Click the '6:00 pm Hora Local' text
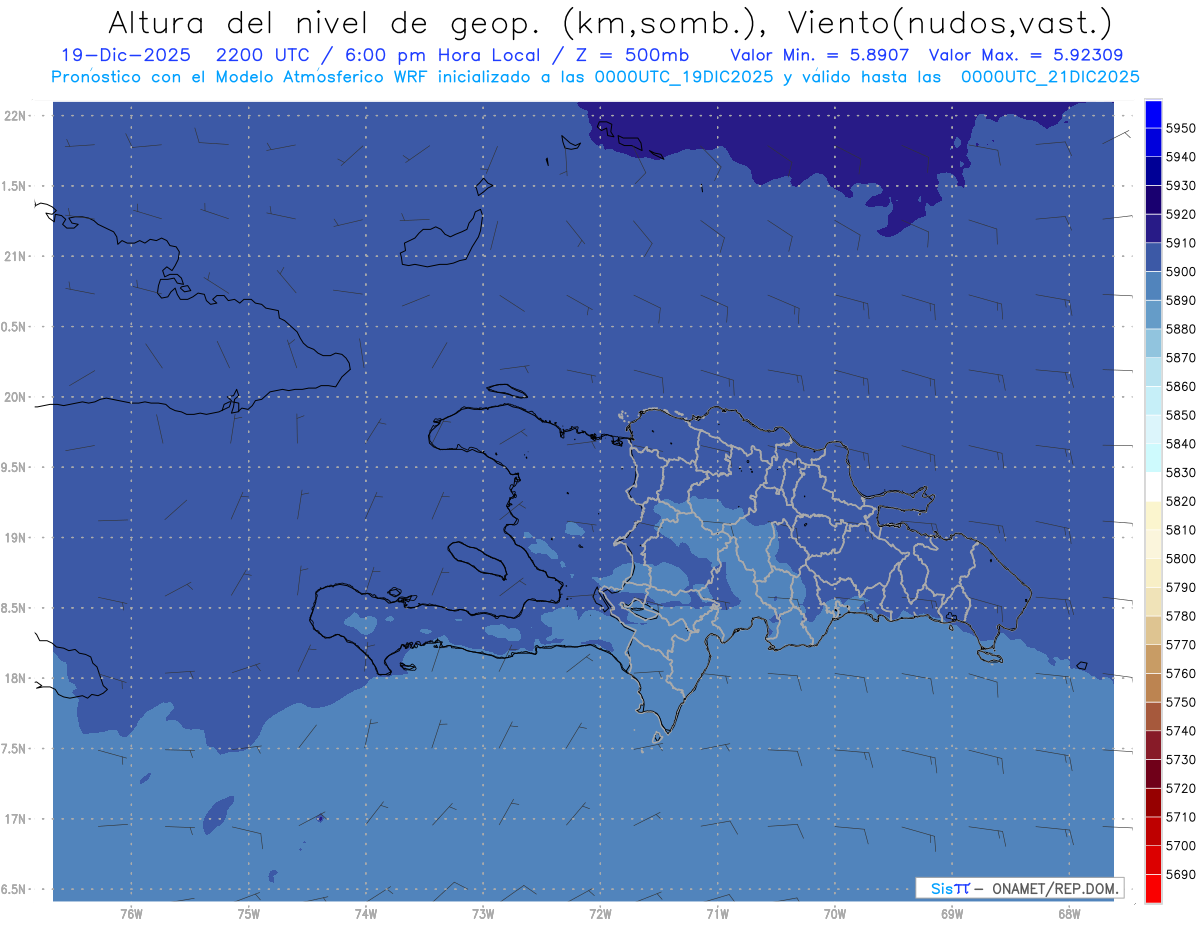The image size is (1200, 927). coord(442,55)
